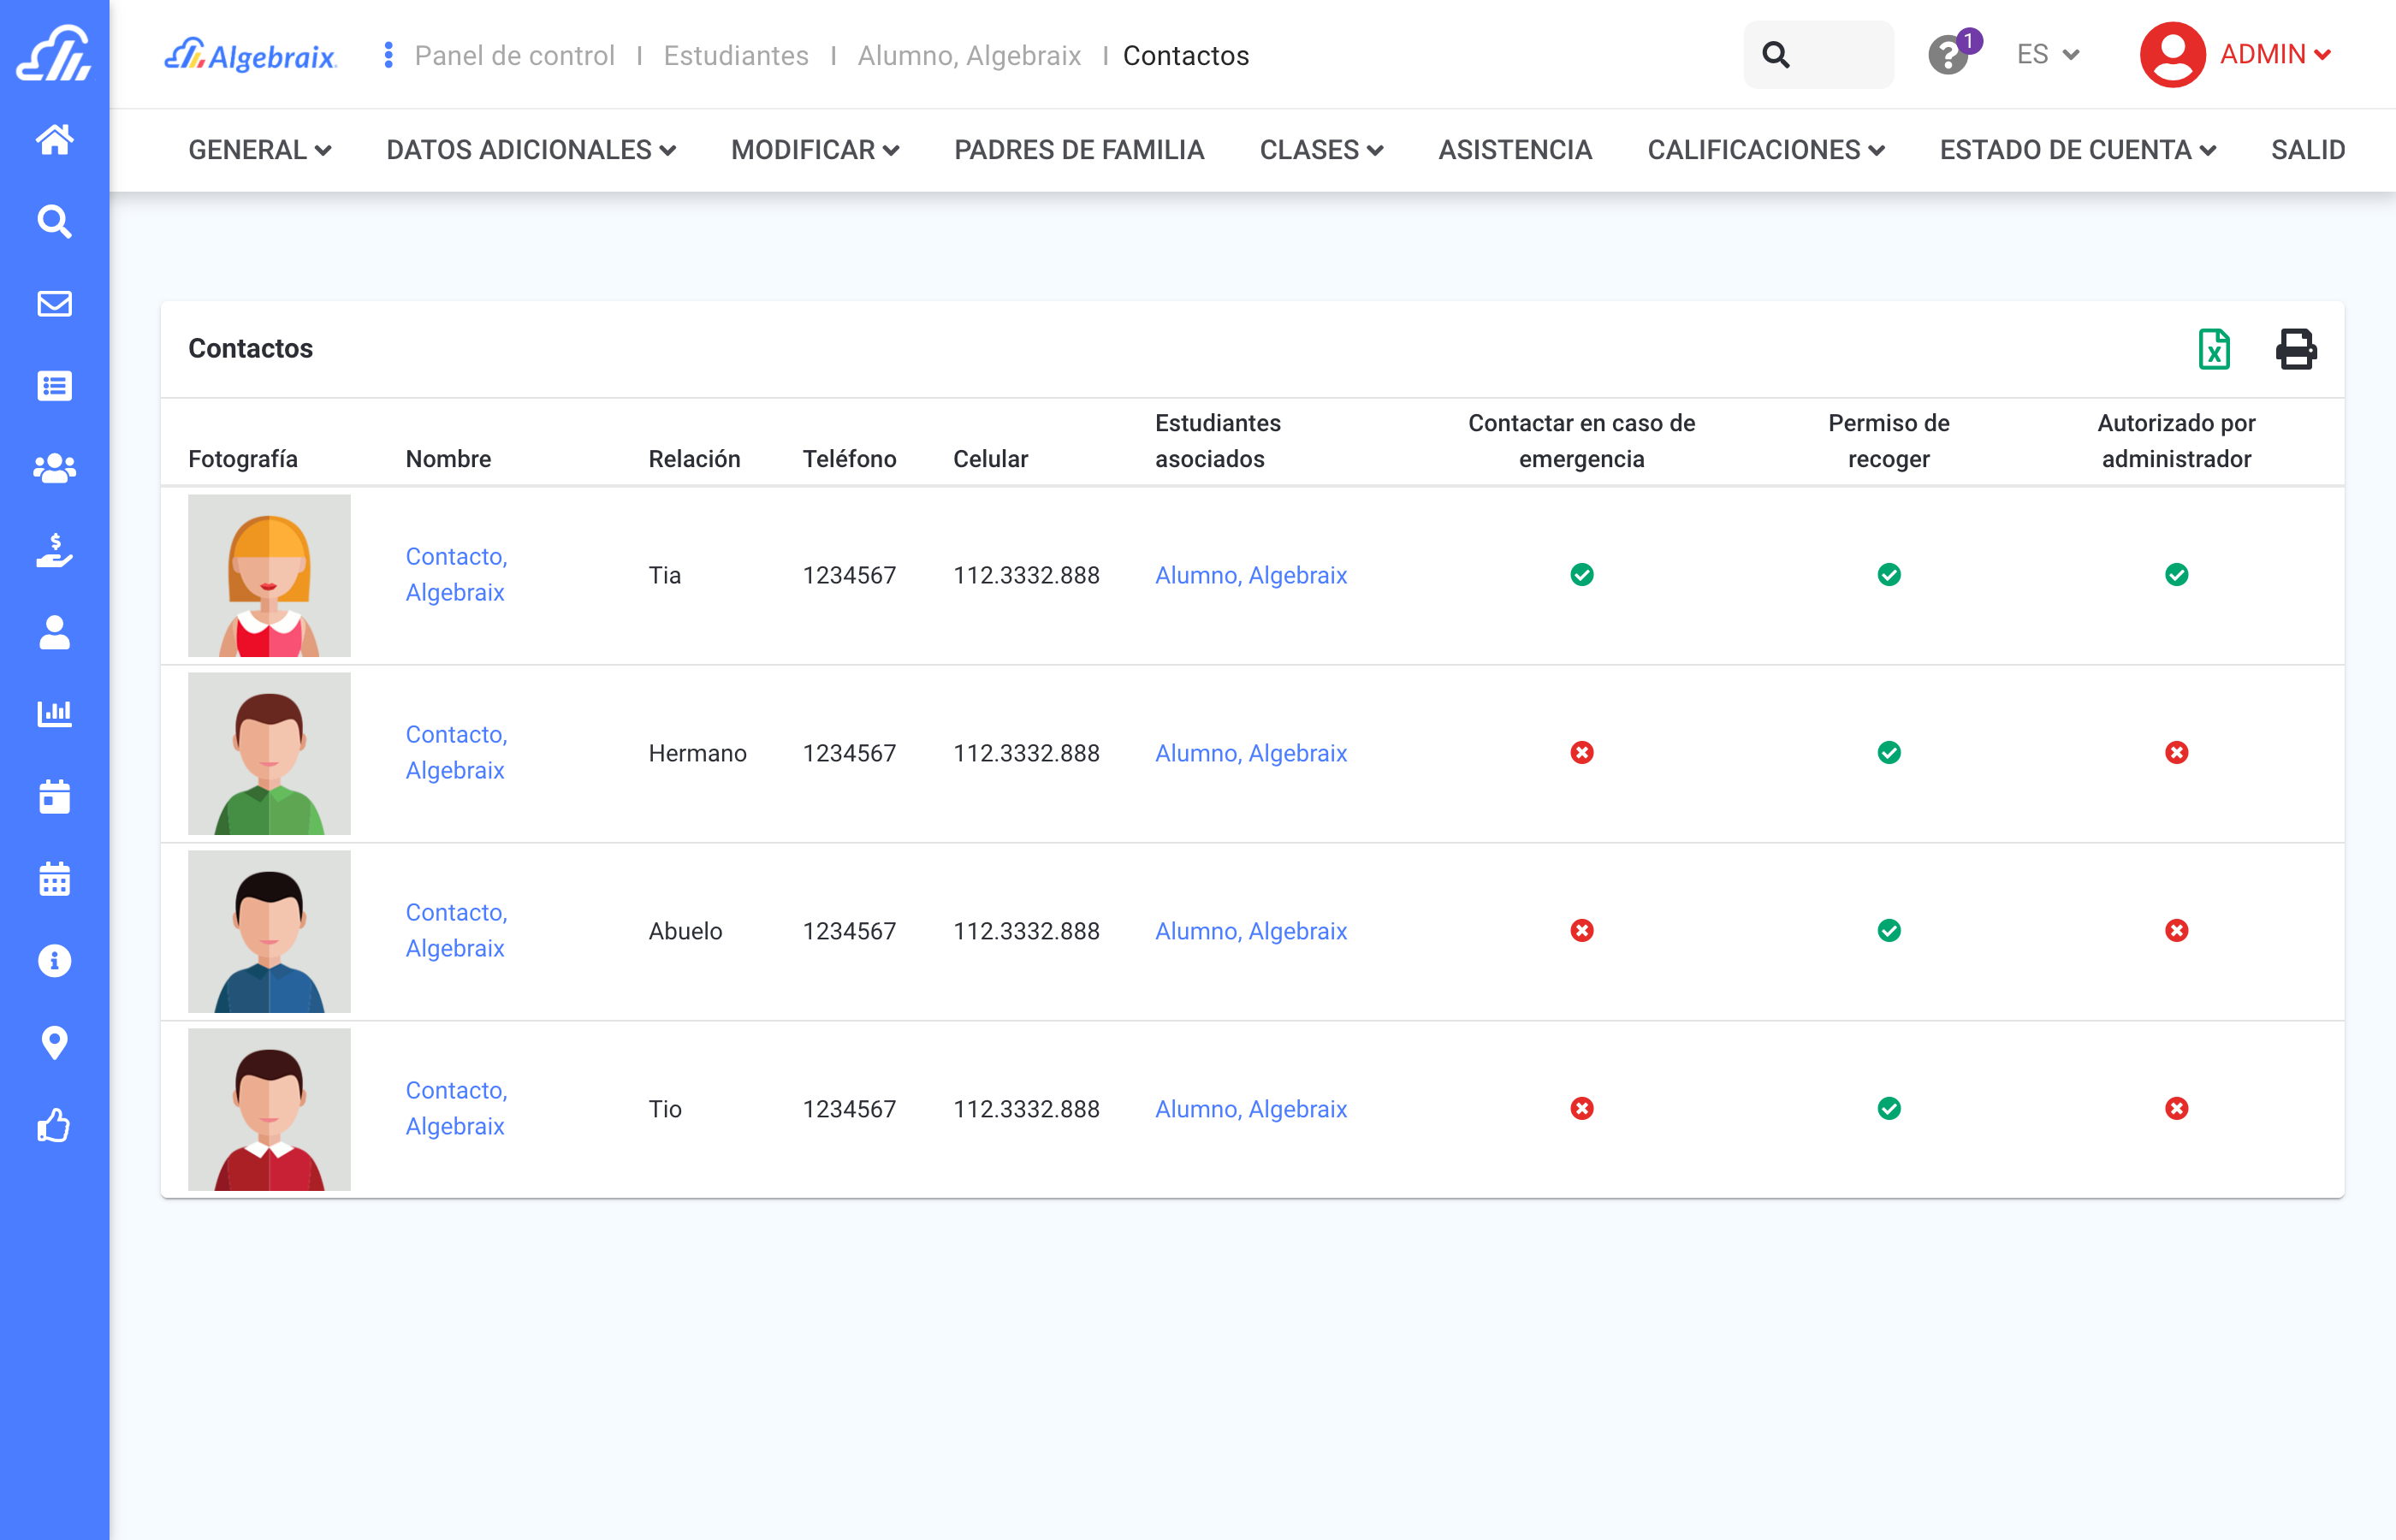Open the group users icon in sidebar

coord(54,468)
